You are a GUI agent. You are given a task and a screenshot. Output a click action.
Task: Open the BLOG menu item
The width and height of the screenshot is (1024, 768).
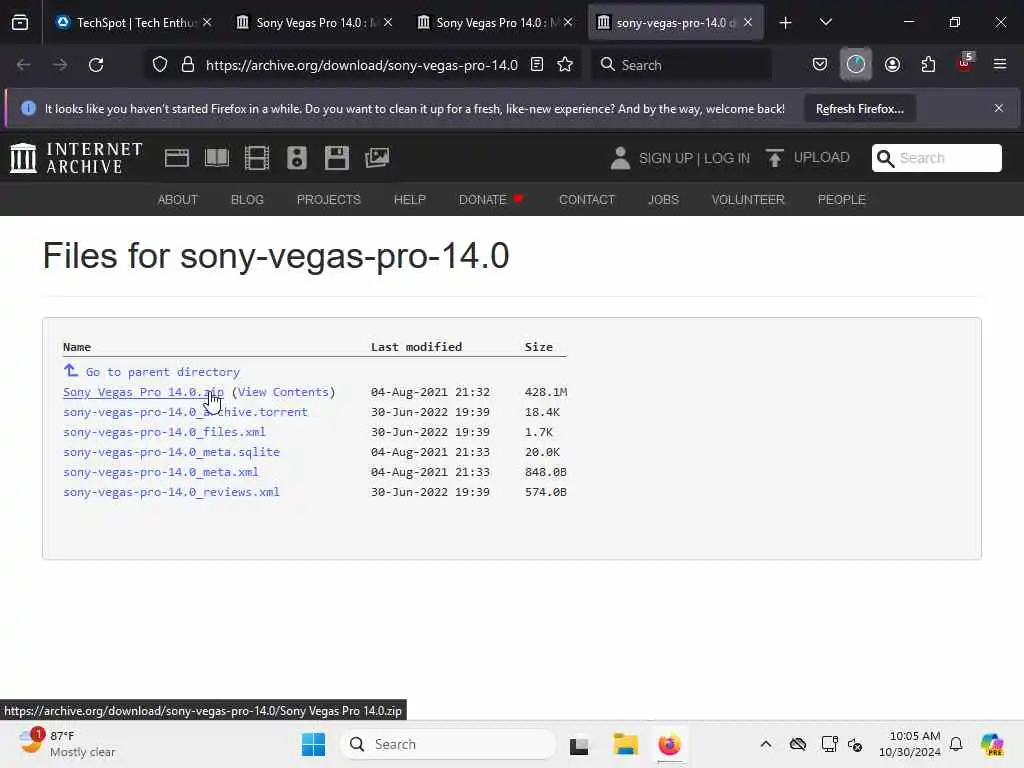click(247, 200)
